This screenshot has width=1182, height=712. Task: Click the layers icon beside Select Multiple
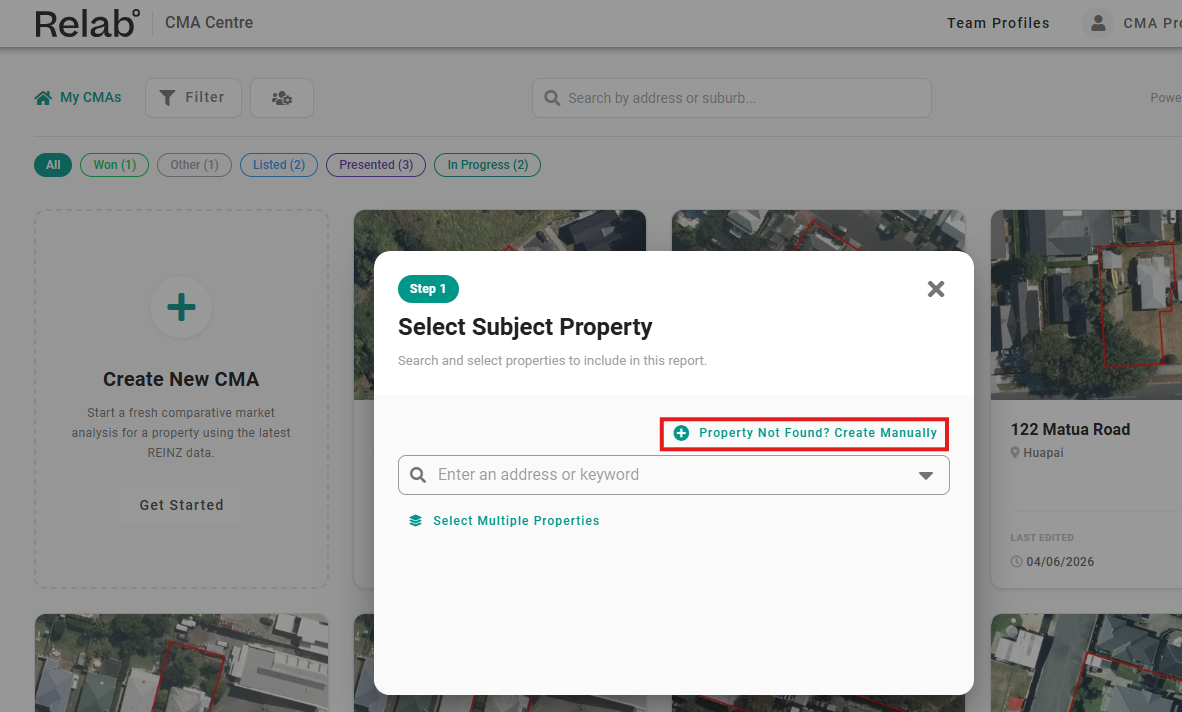pyautogui.click(x=415, y=521)
